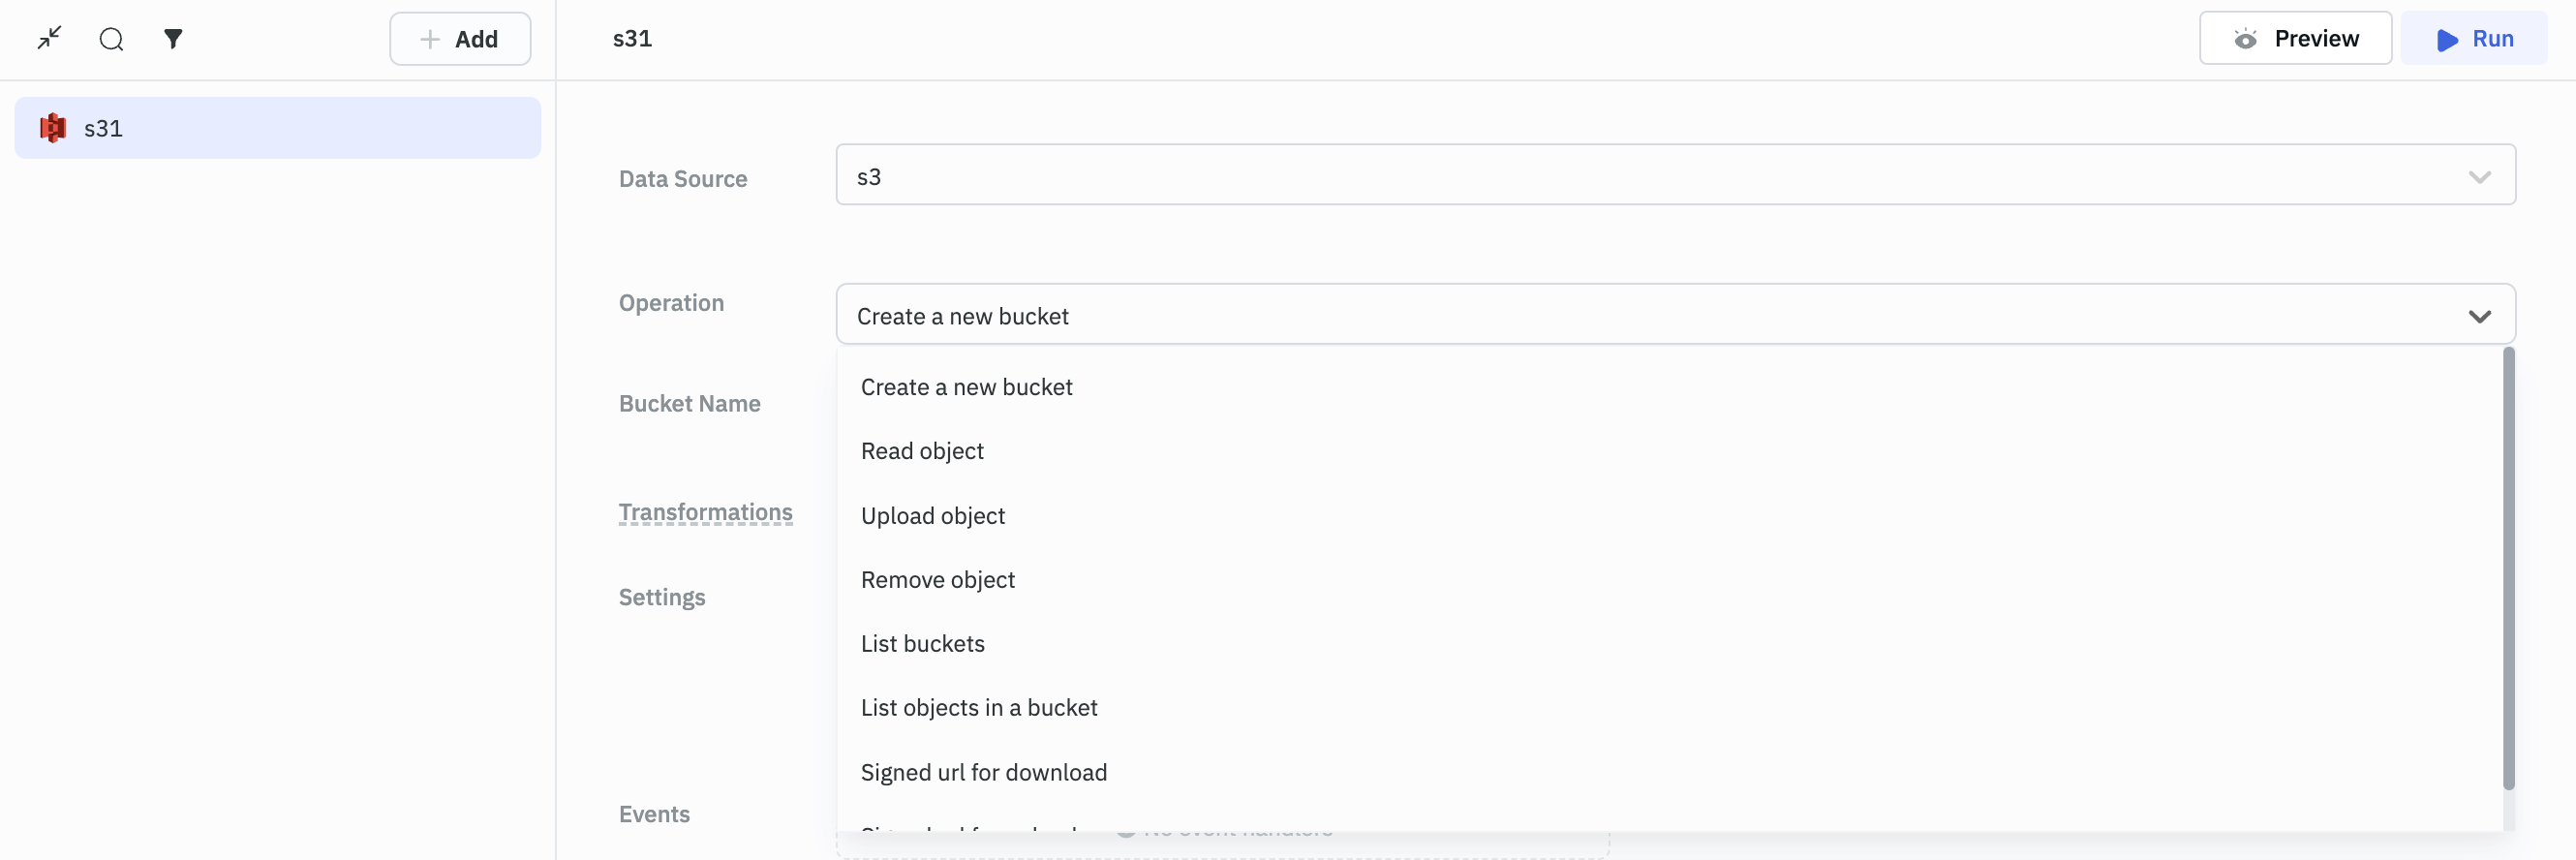Click the plus icon to add query
Screen dimensions: 2576x860
click(430, 39)
